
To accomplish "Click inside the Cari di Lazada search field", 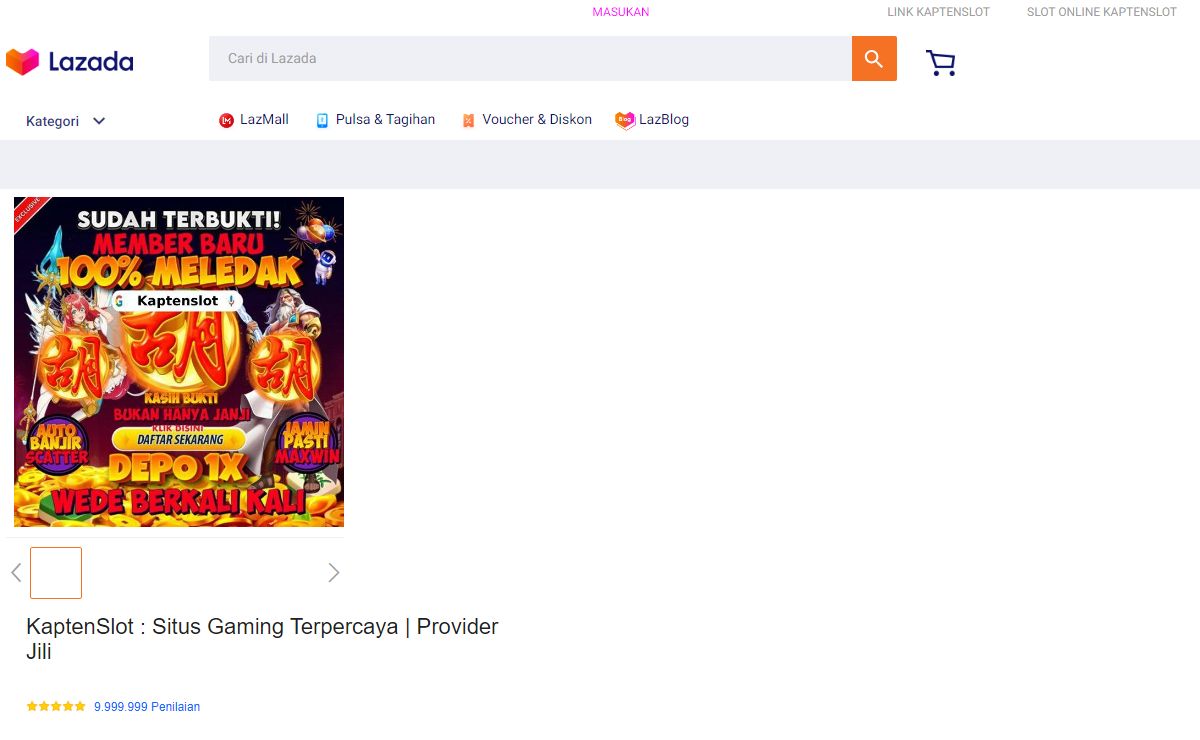I will pyautogui.click(x=530, y=59).
